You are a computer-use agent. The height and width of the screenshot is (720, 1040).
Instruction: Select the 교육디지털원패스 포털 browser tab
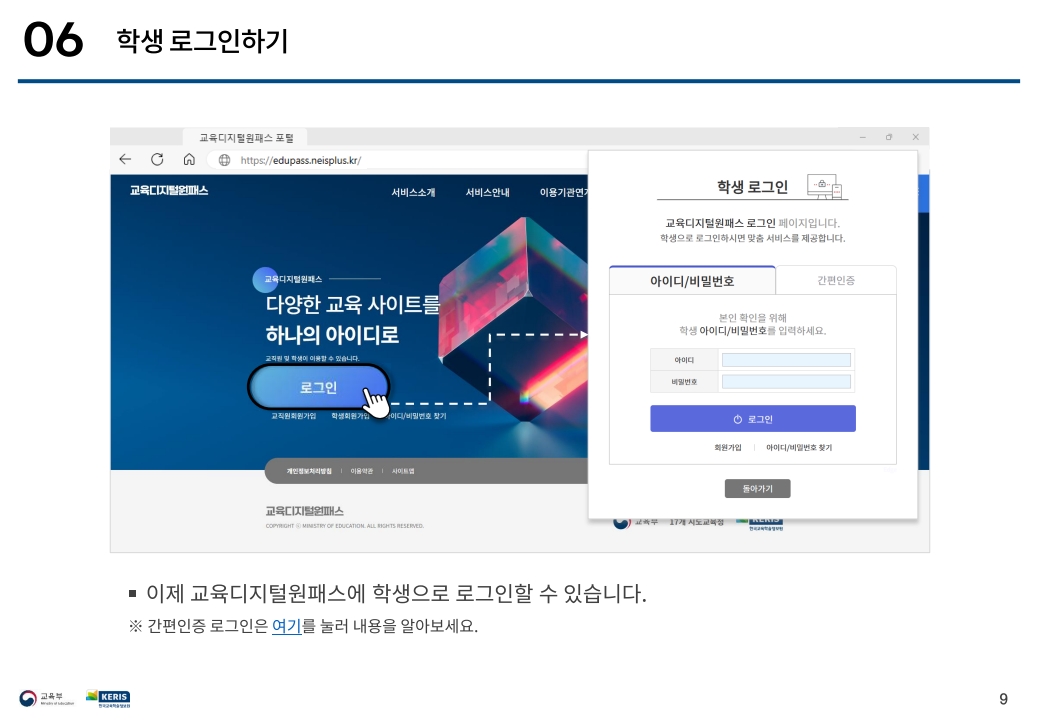pyautogui.click(x=246, y=137)
